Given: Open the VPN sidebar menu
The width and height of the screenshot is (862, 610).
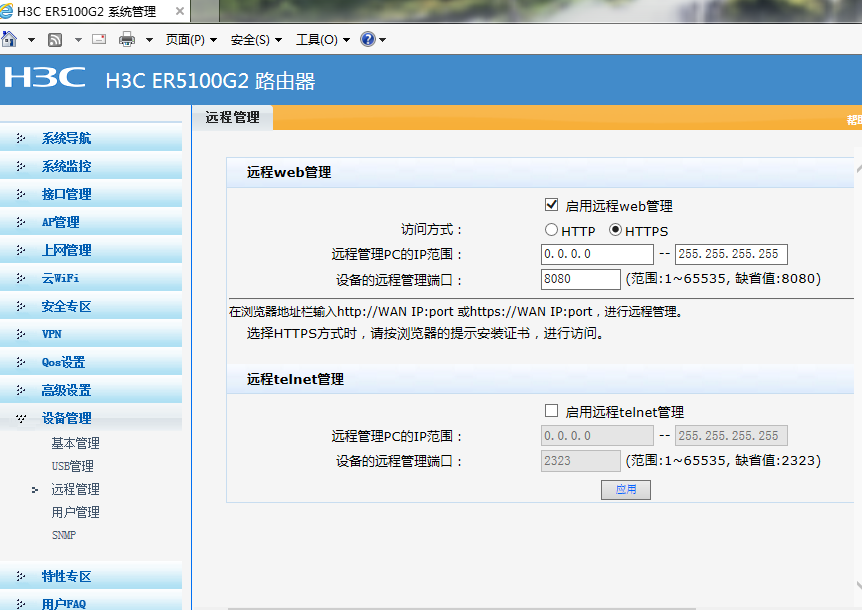Looking at the screenshot, I should (x=91, y=334).
